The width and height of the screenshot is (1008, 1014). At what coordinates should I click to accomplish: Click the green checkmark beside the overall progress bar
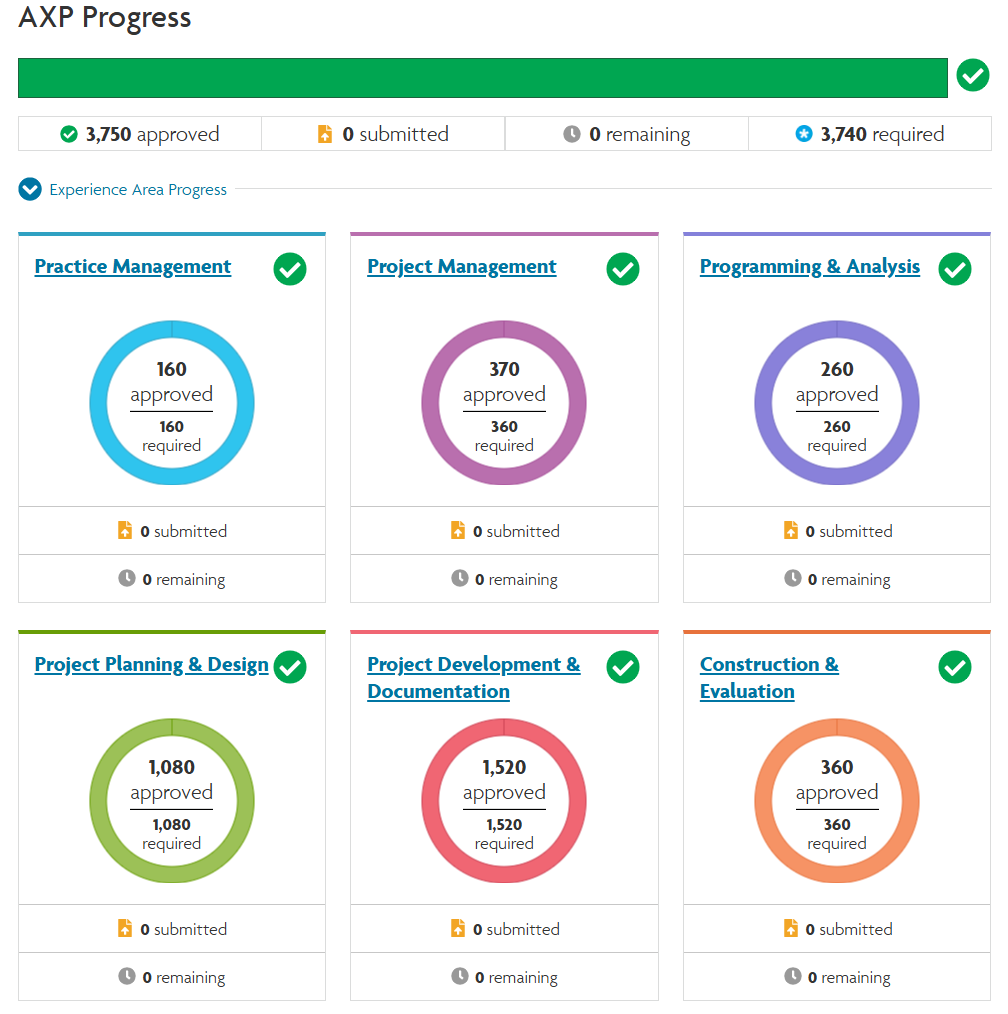coord(972,76)
